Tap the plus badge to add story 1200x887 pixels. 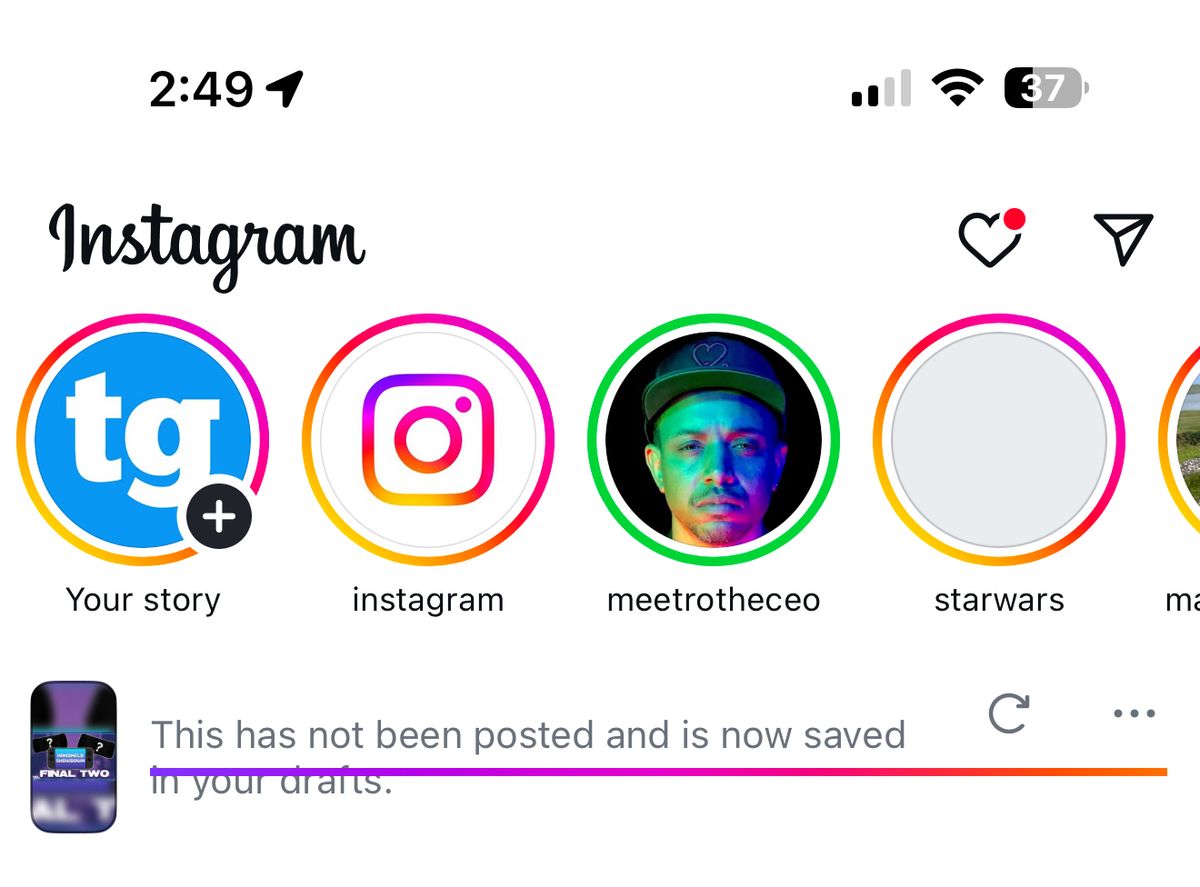coord(219,518)
